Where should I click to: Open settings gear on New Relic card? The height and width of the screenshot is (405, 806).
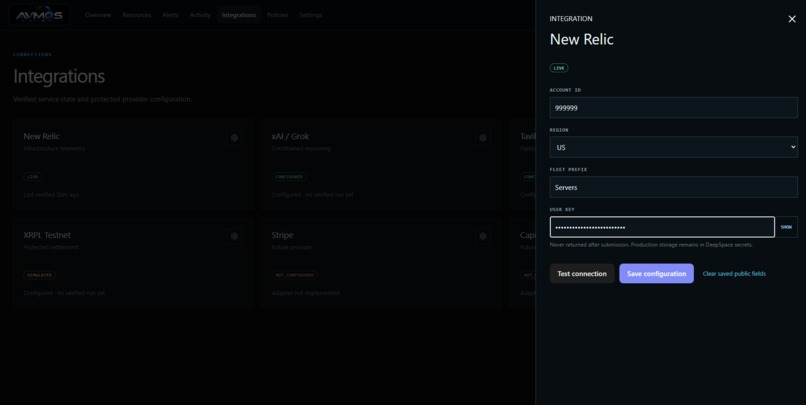[234, 137]
